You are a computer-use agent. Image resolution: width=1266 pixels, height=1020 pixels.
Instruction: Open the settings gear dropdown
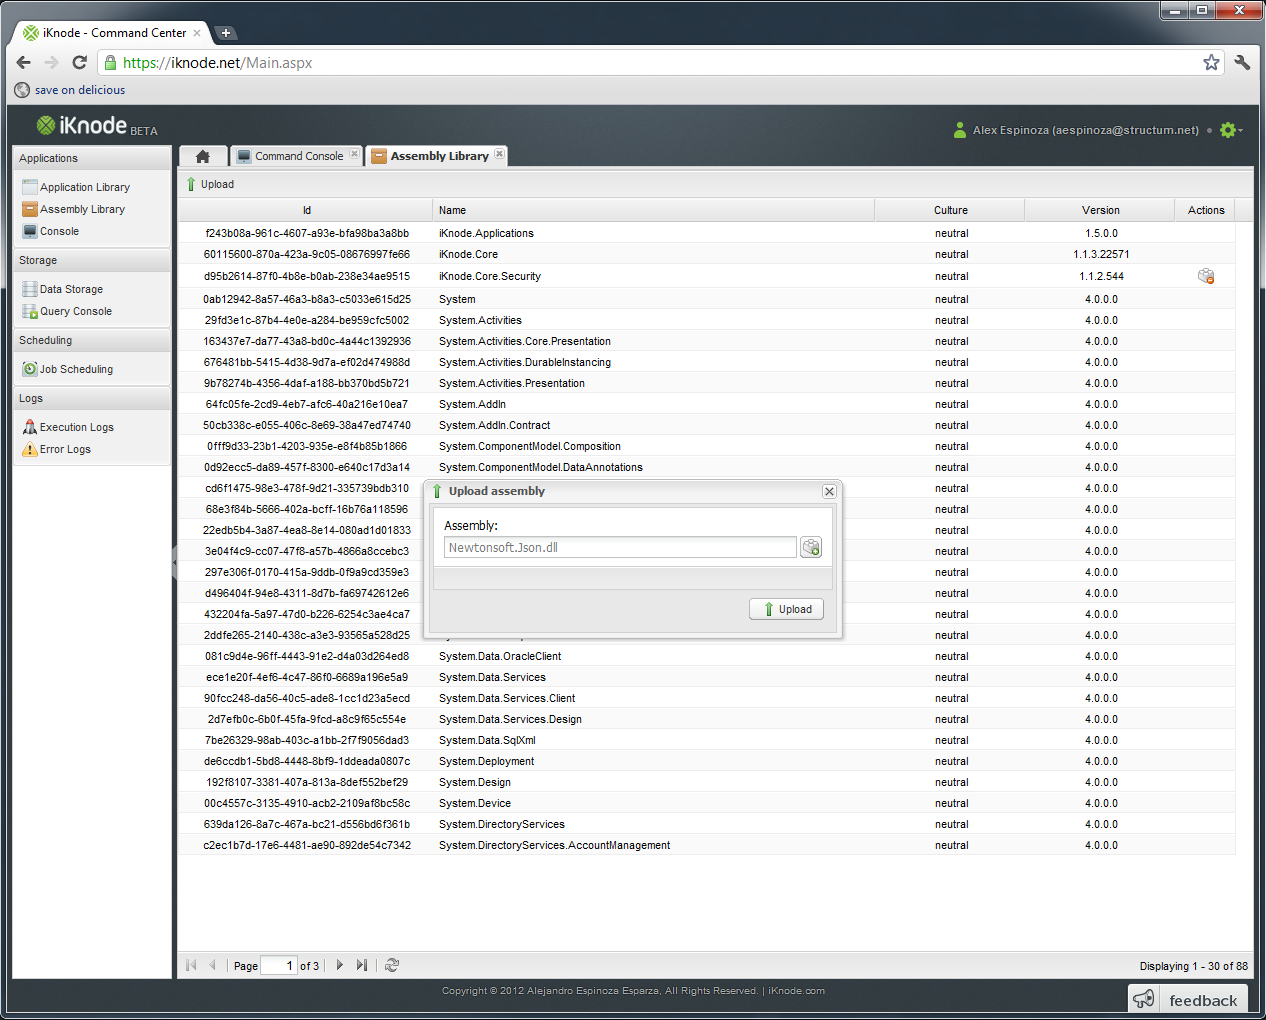coord(1229,130)
